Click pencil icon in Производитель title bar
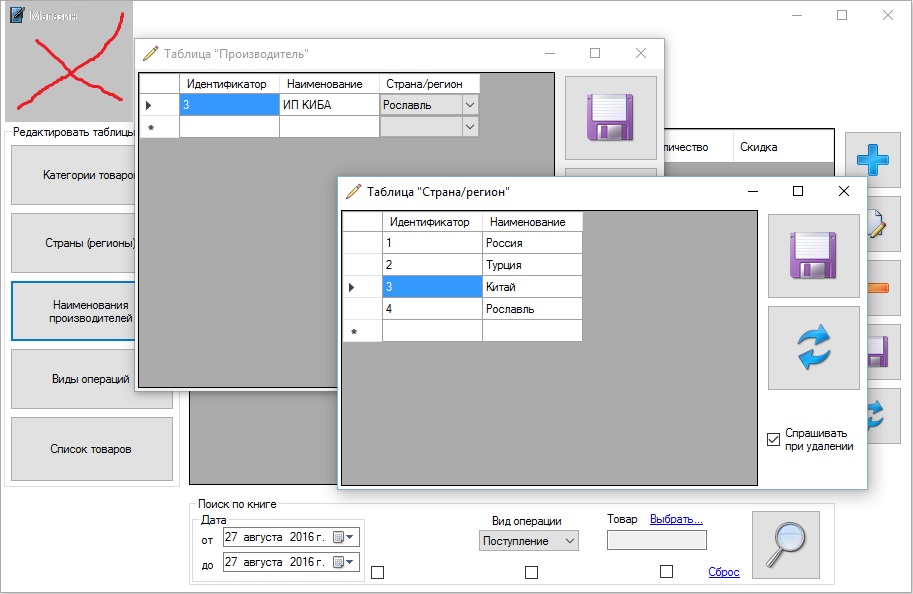 pyautogui.click(x=150, y=54)
